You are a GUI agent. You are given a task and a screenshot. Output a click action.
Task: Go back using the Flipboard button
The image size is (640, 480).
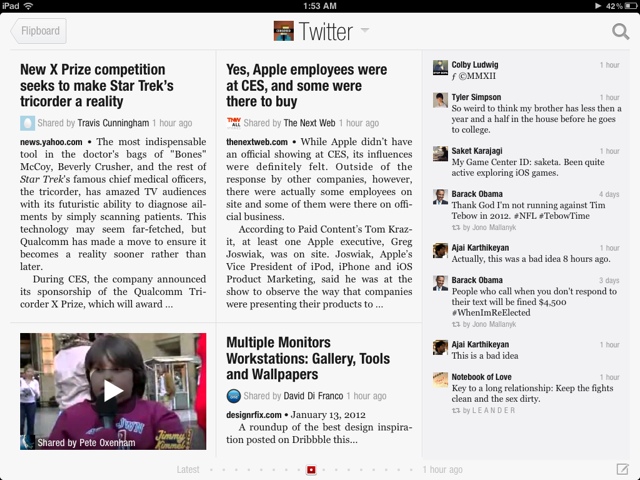(39, 31)
